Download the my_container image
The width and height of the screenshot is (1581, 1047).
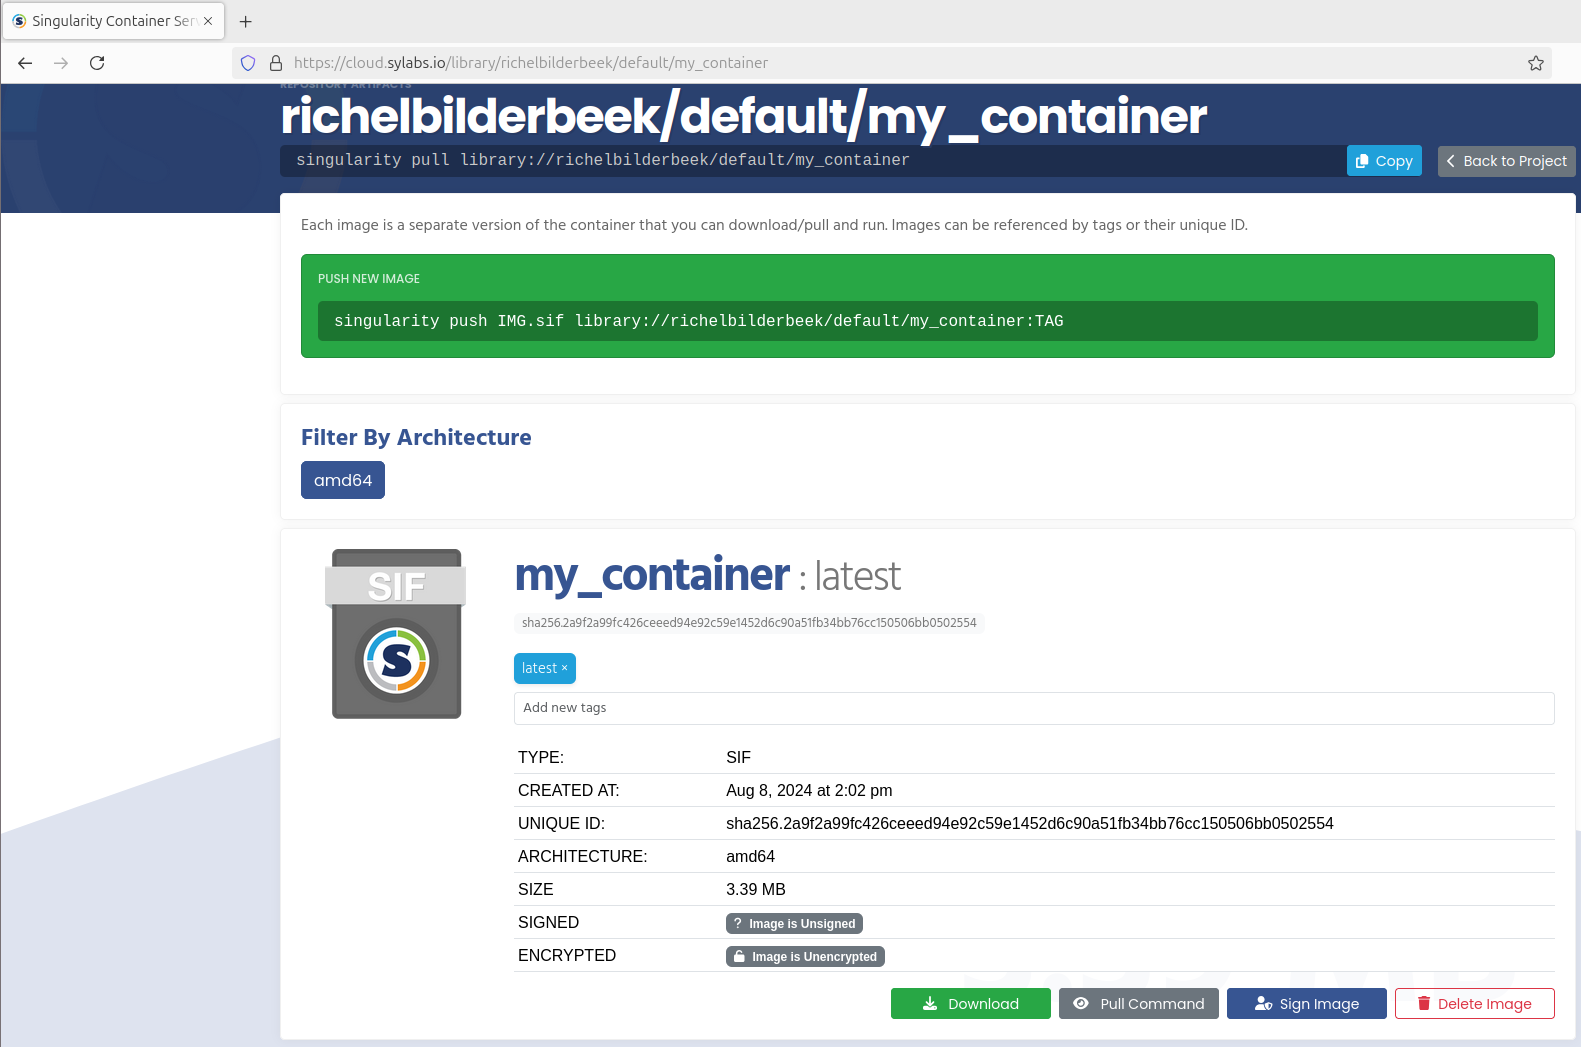coord(970,1004)
